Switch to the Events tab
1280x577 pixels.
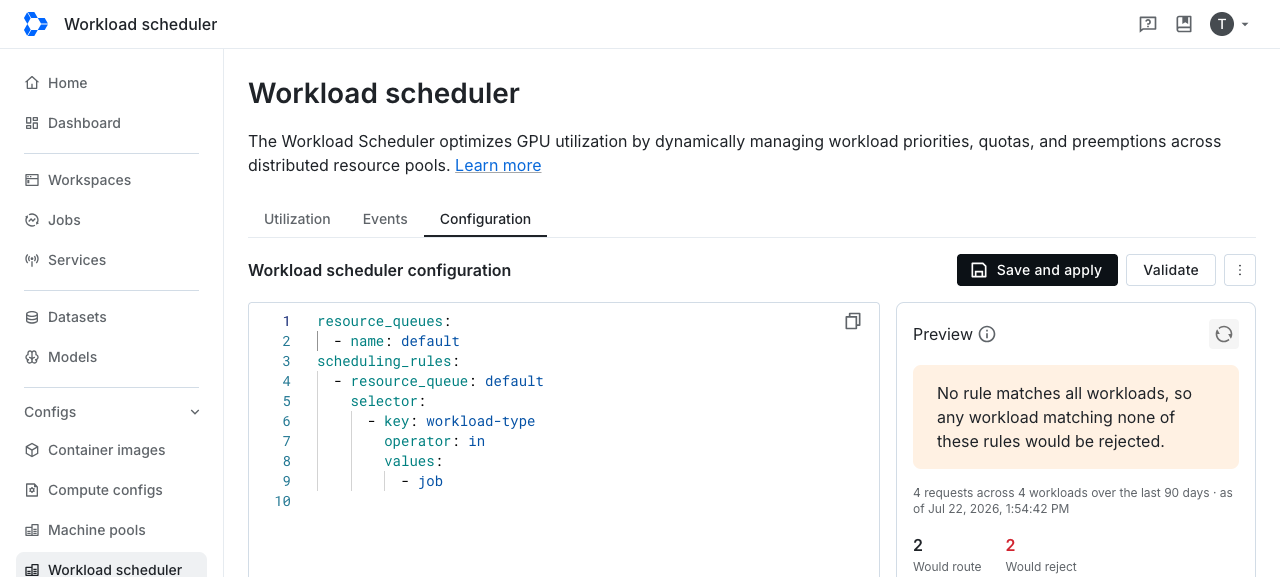click(x=385, y=219)
